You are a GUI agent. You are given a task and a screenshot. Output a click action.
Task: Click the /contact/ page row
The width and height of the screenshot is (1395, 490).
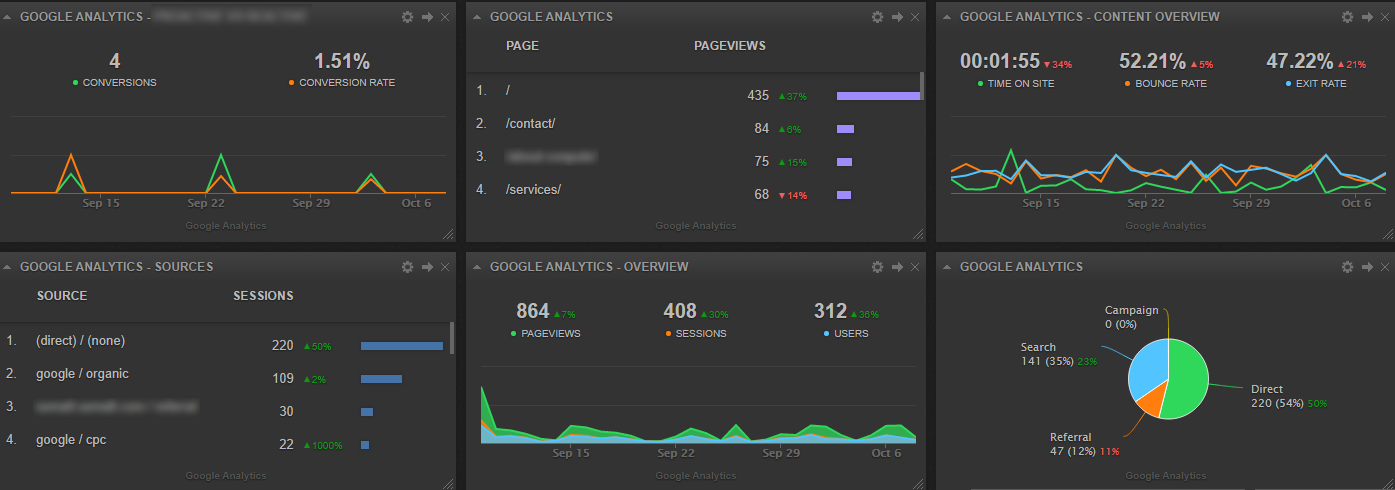click(695, 128)
